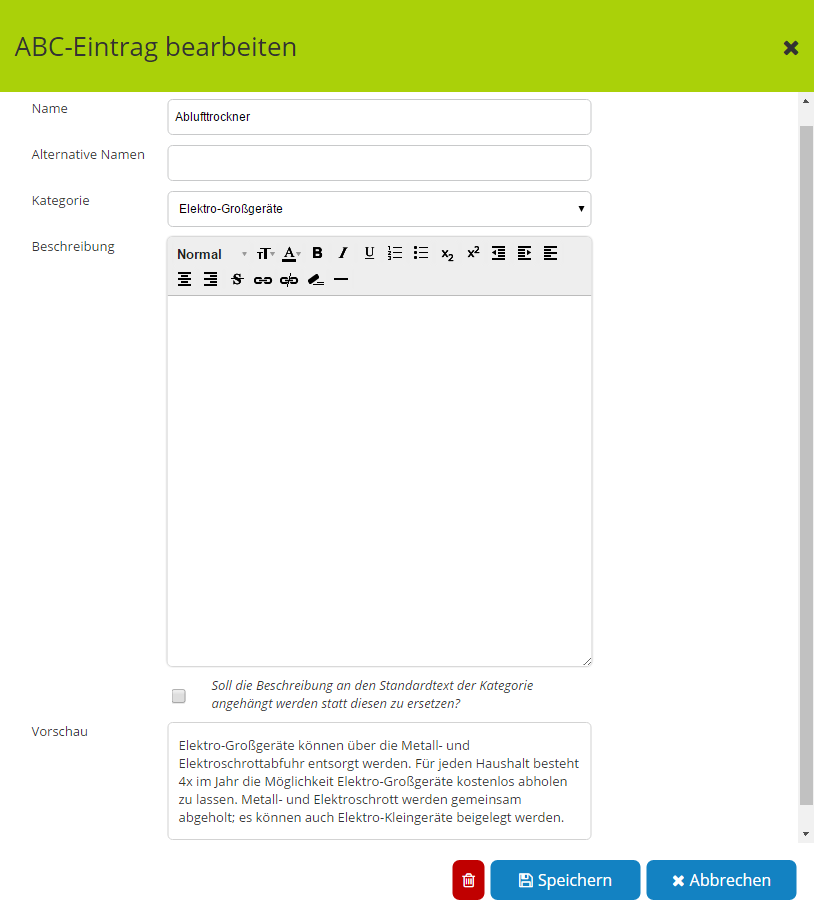The width and height of the screenshot is (814, 913).
Task: Close the ABC-Eintrag bearbeiten dialog
Action: click(x=791, y=48)
